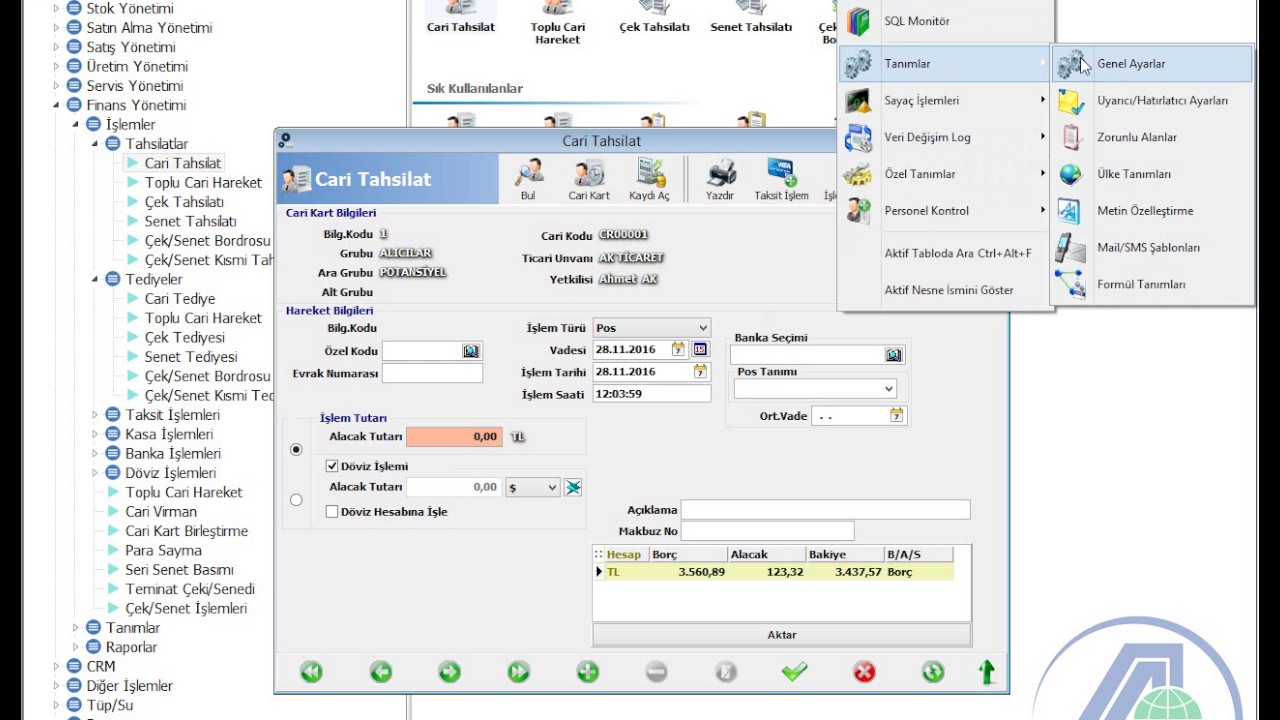Select Genel Ayarlar submenu item
1280x720 pixels.
tap(1152, 64)
